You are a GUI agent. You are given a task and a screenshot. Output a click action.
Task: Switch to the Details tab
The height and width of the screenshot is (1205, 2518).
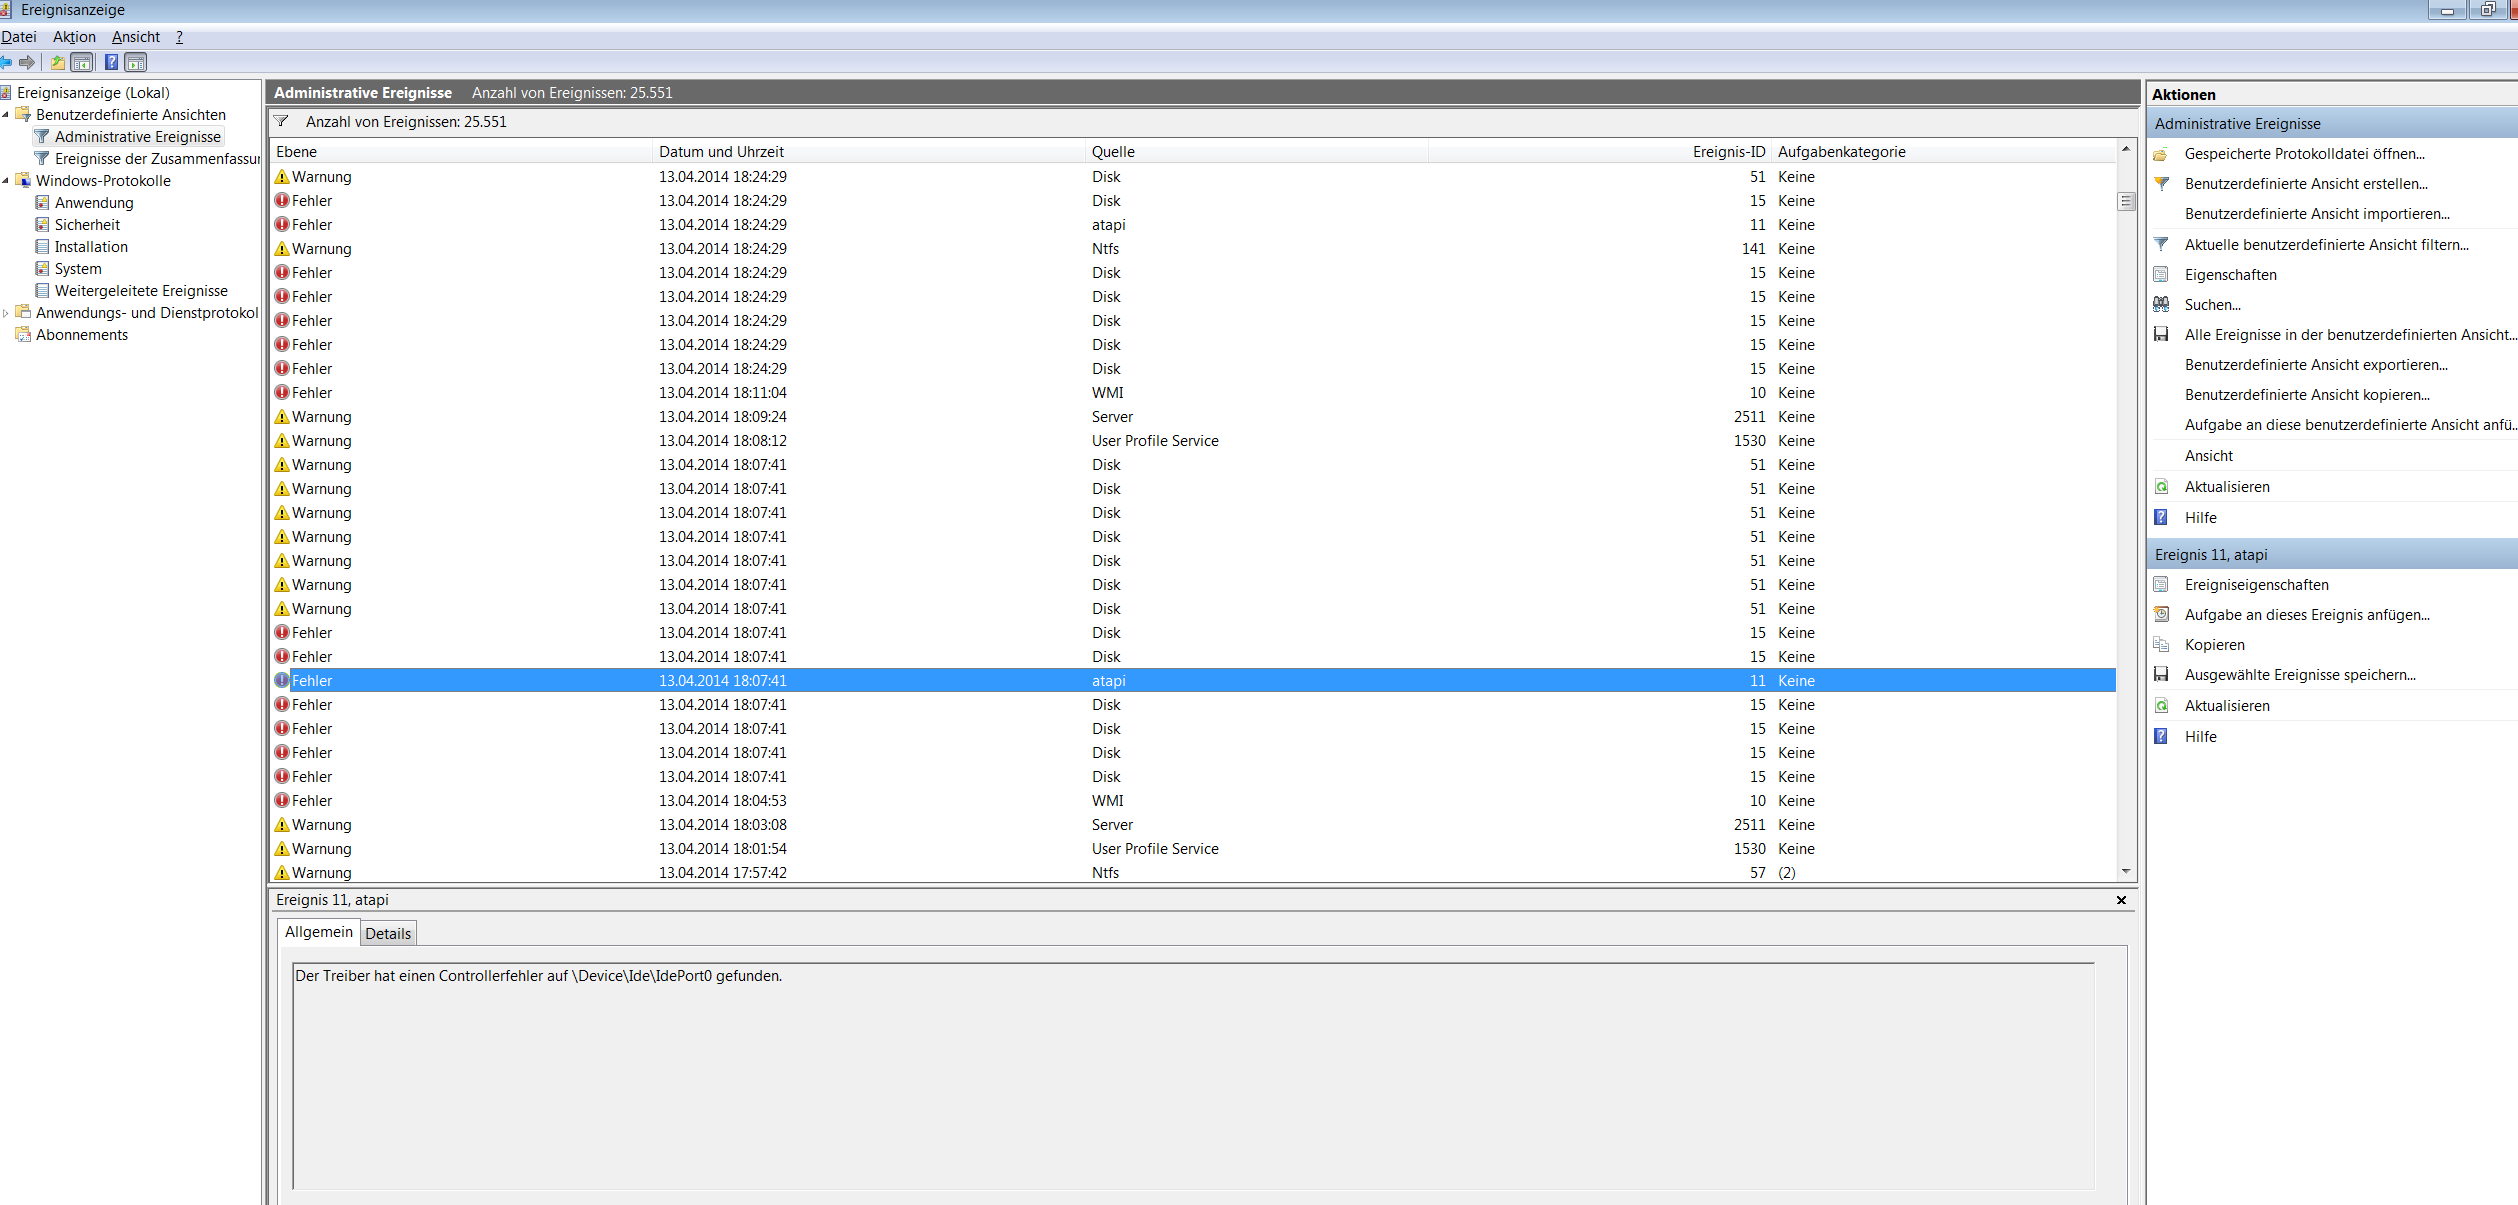388,933
